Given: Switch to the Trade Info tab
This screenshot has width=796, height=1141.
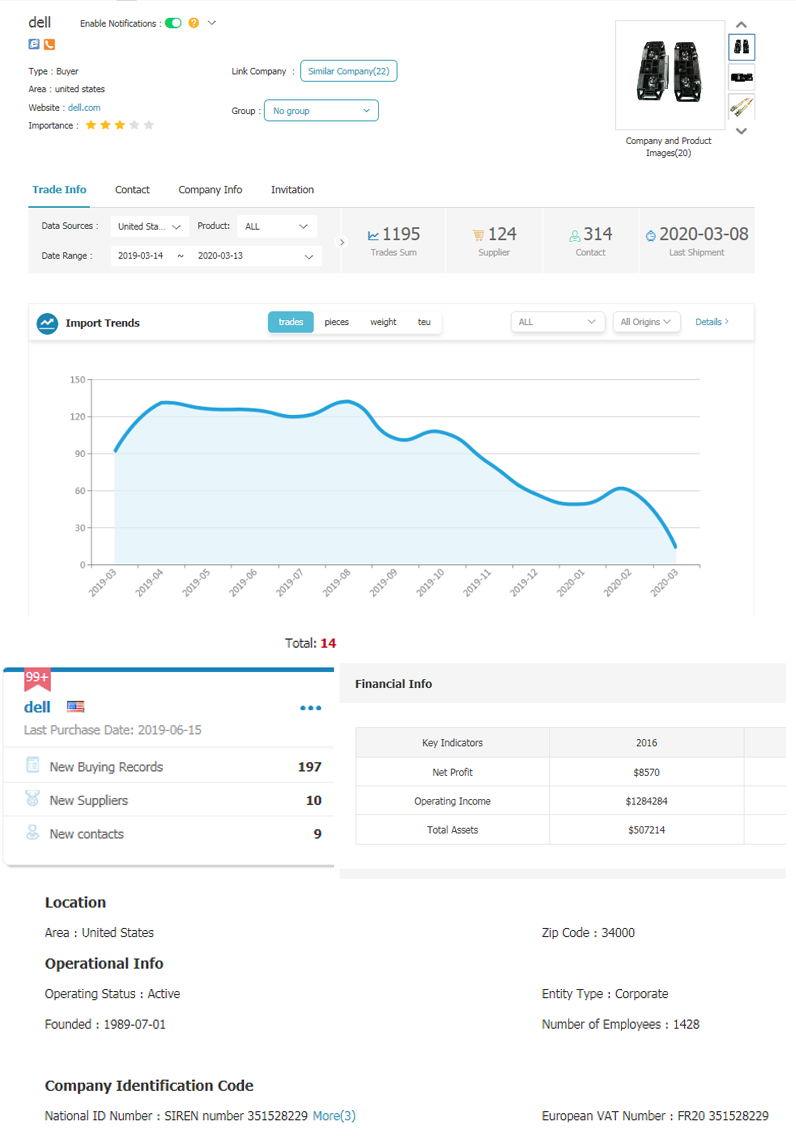Looking at the screenshot, I should (59, 190).
